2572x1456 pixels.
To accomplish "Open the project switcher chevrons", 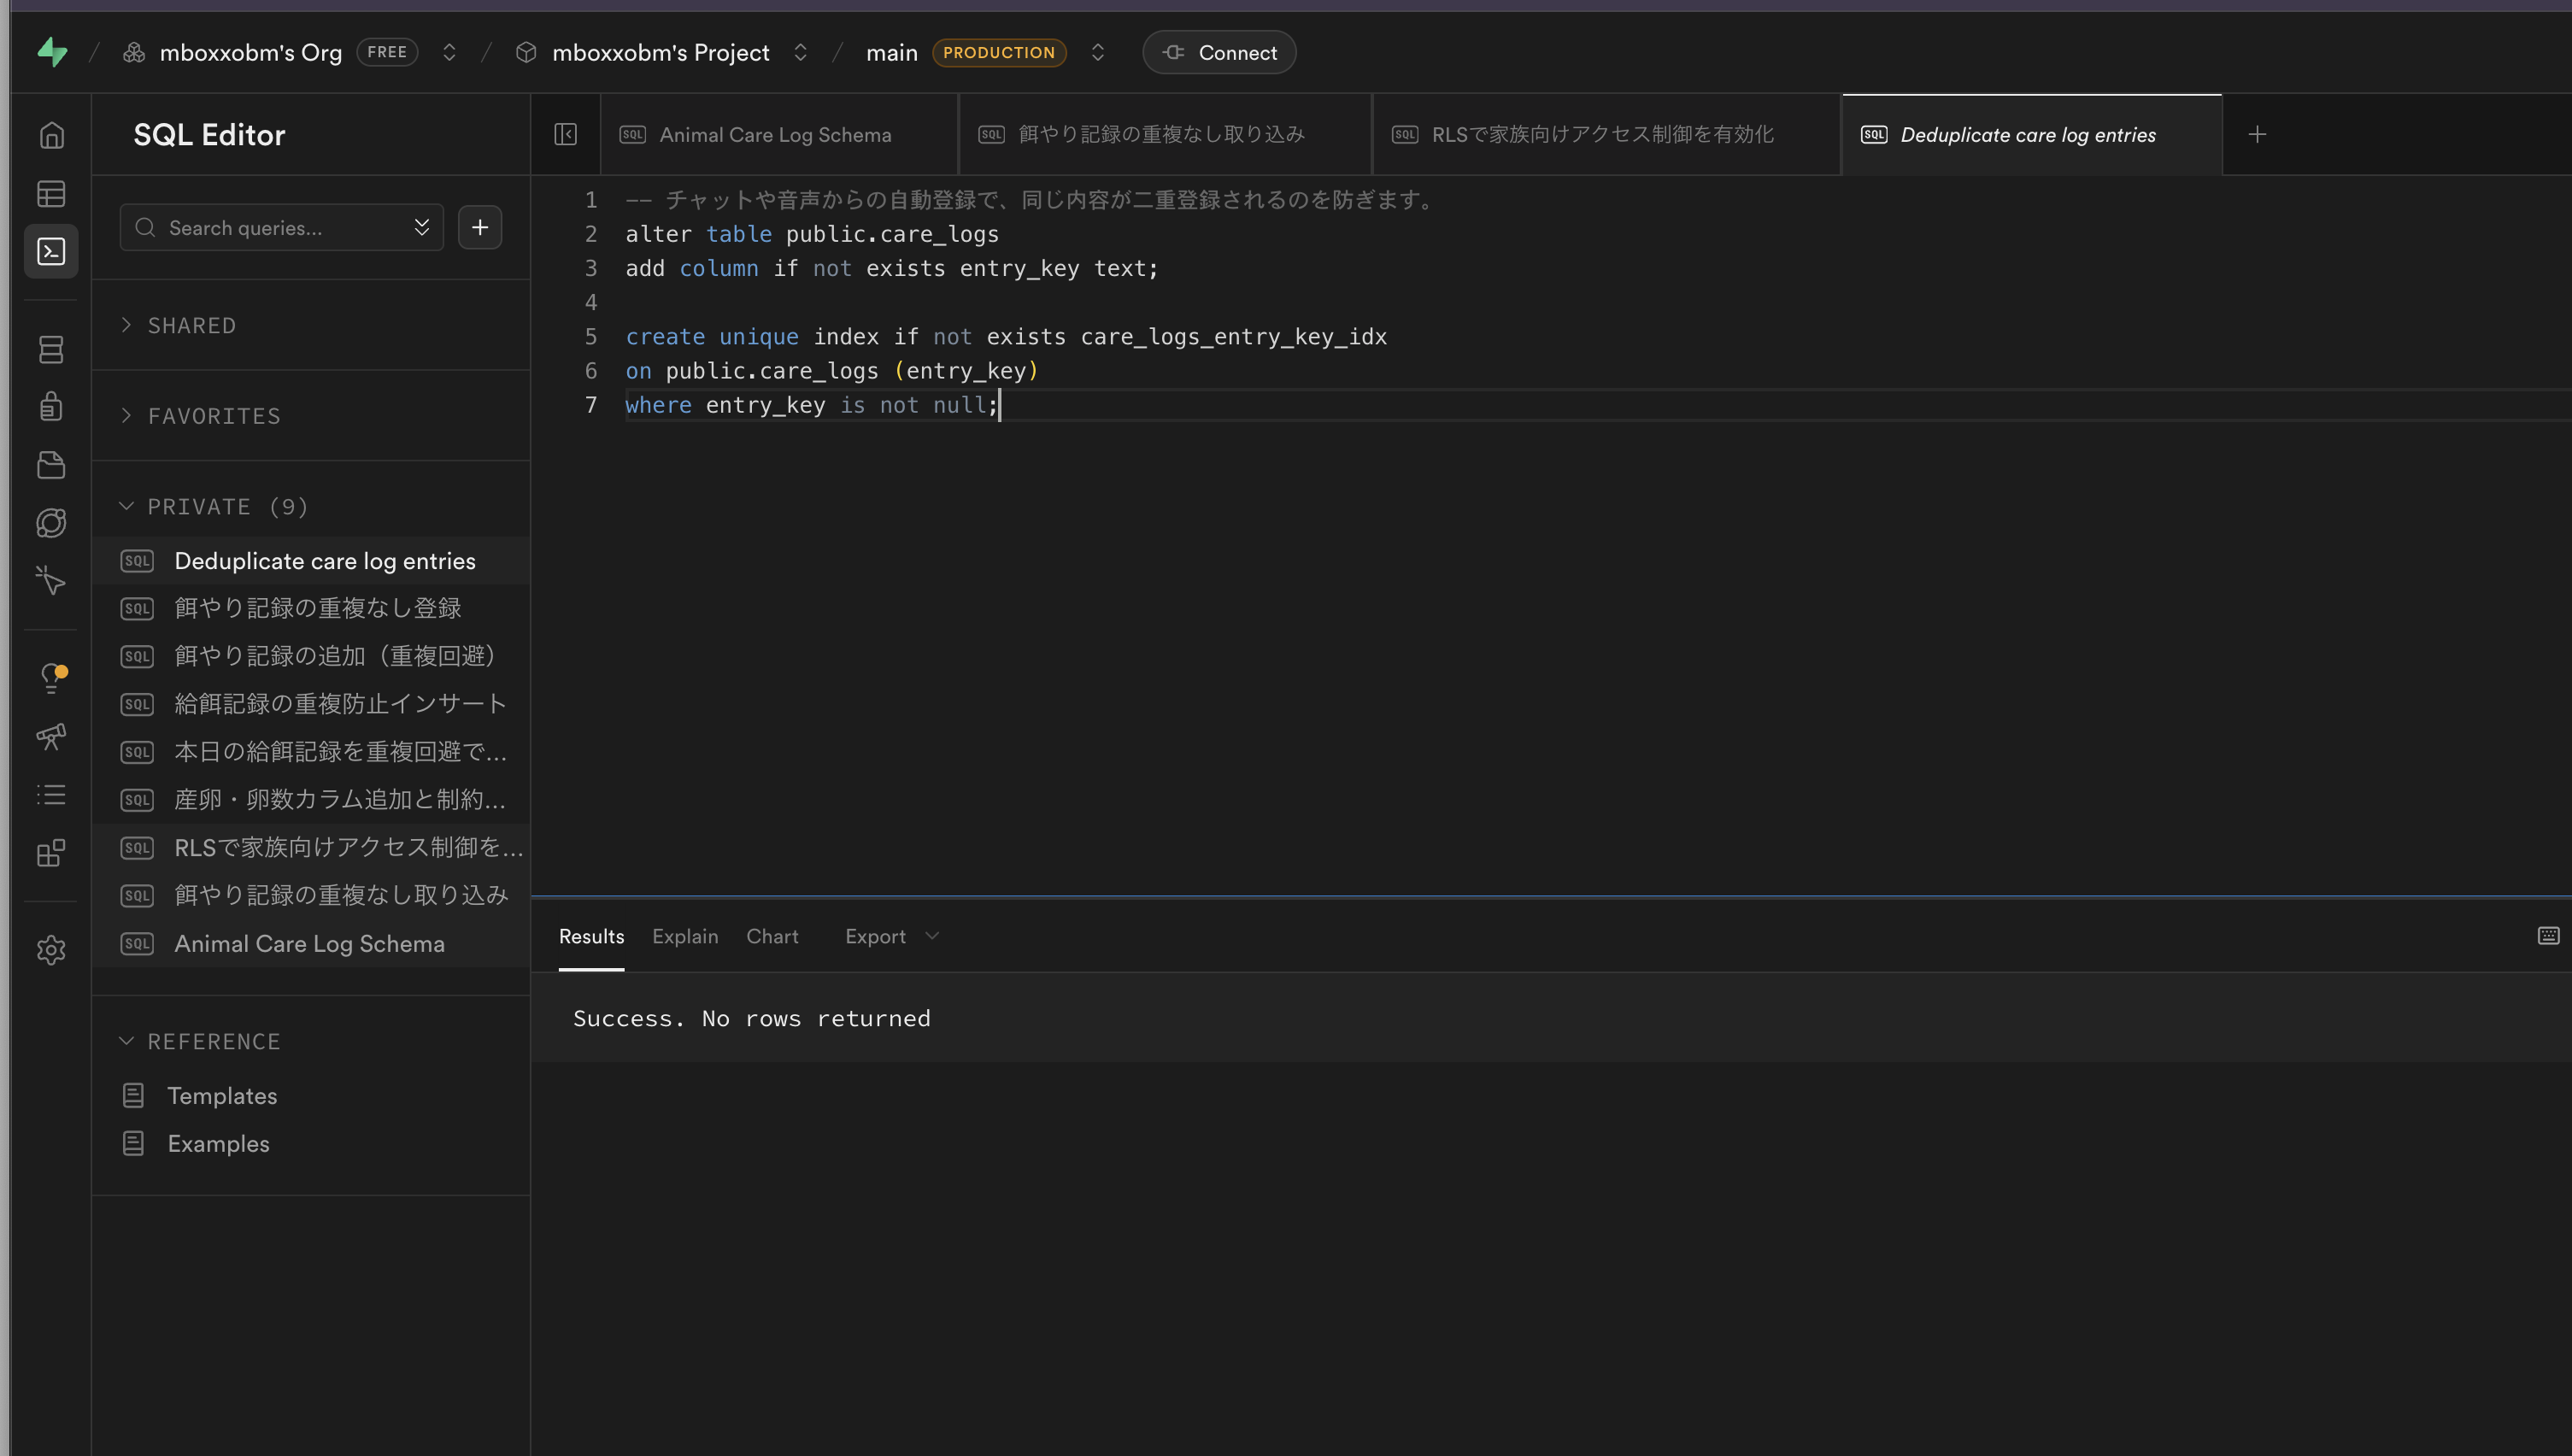I will point(800,52).
